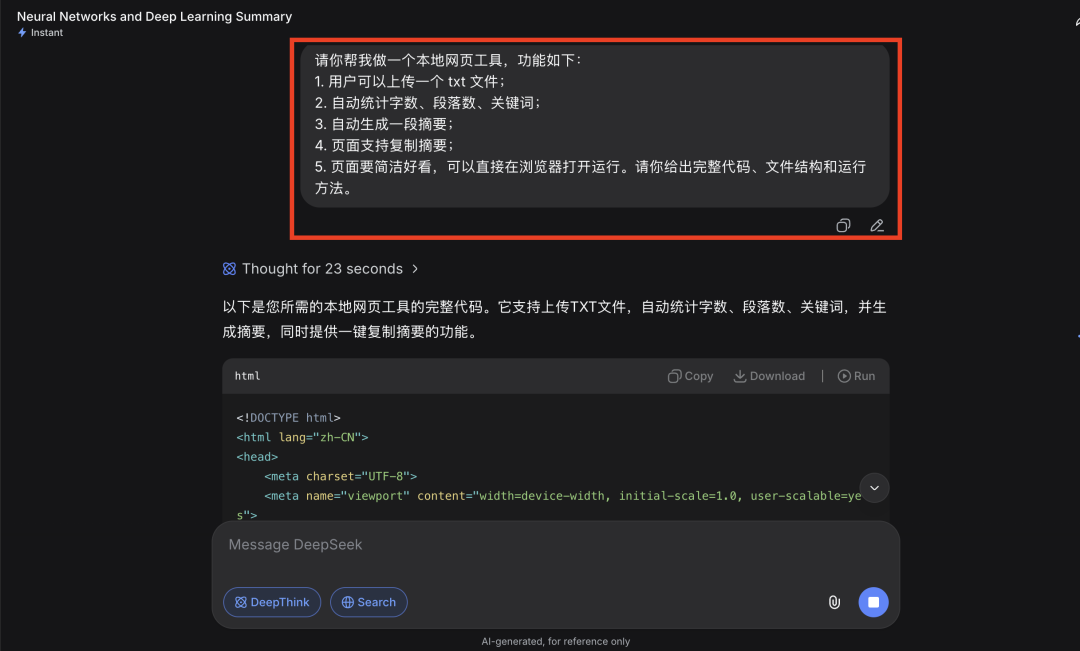Screen dimensions: 1080x651
Task: Select the html label on the code block header
Action: pos(247,375)
